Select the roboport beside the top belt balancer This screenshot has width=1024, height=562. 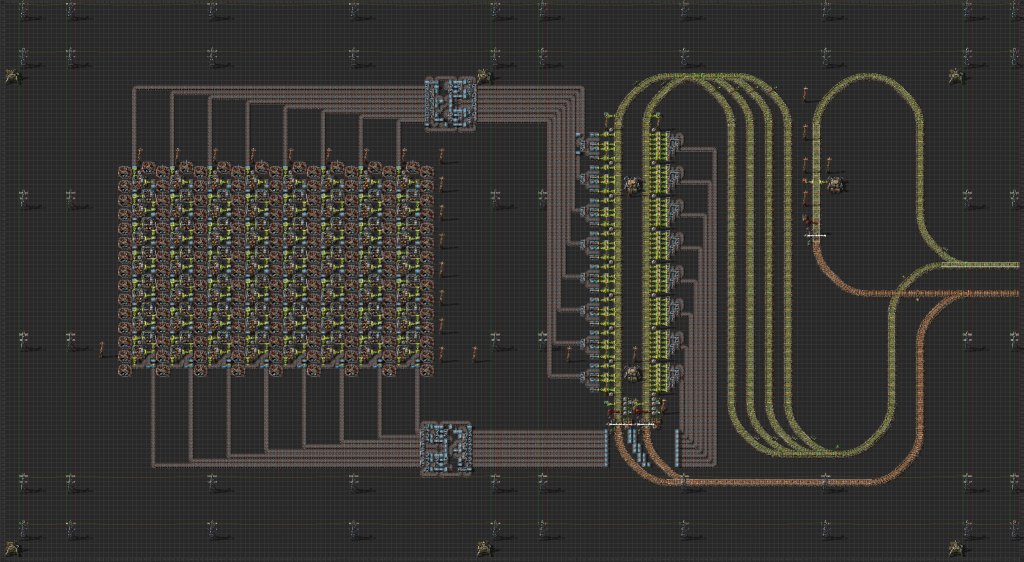pyautogui.click(x=485, y=76)
